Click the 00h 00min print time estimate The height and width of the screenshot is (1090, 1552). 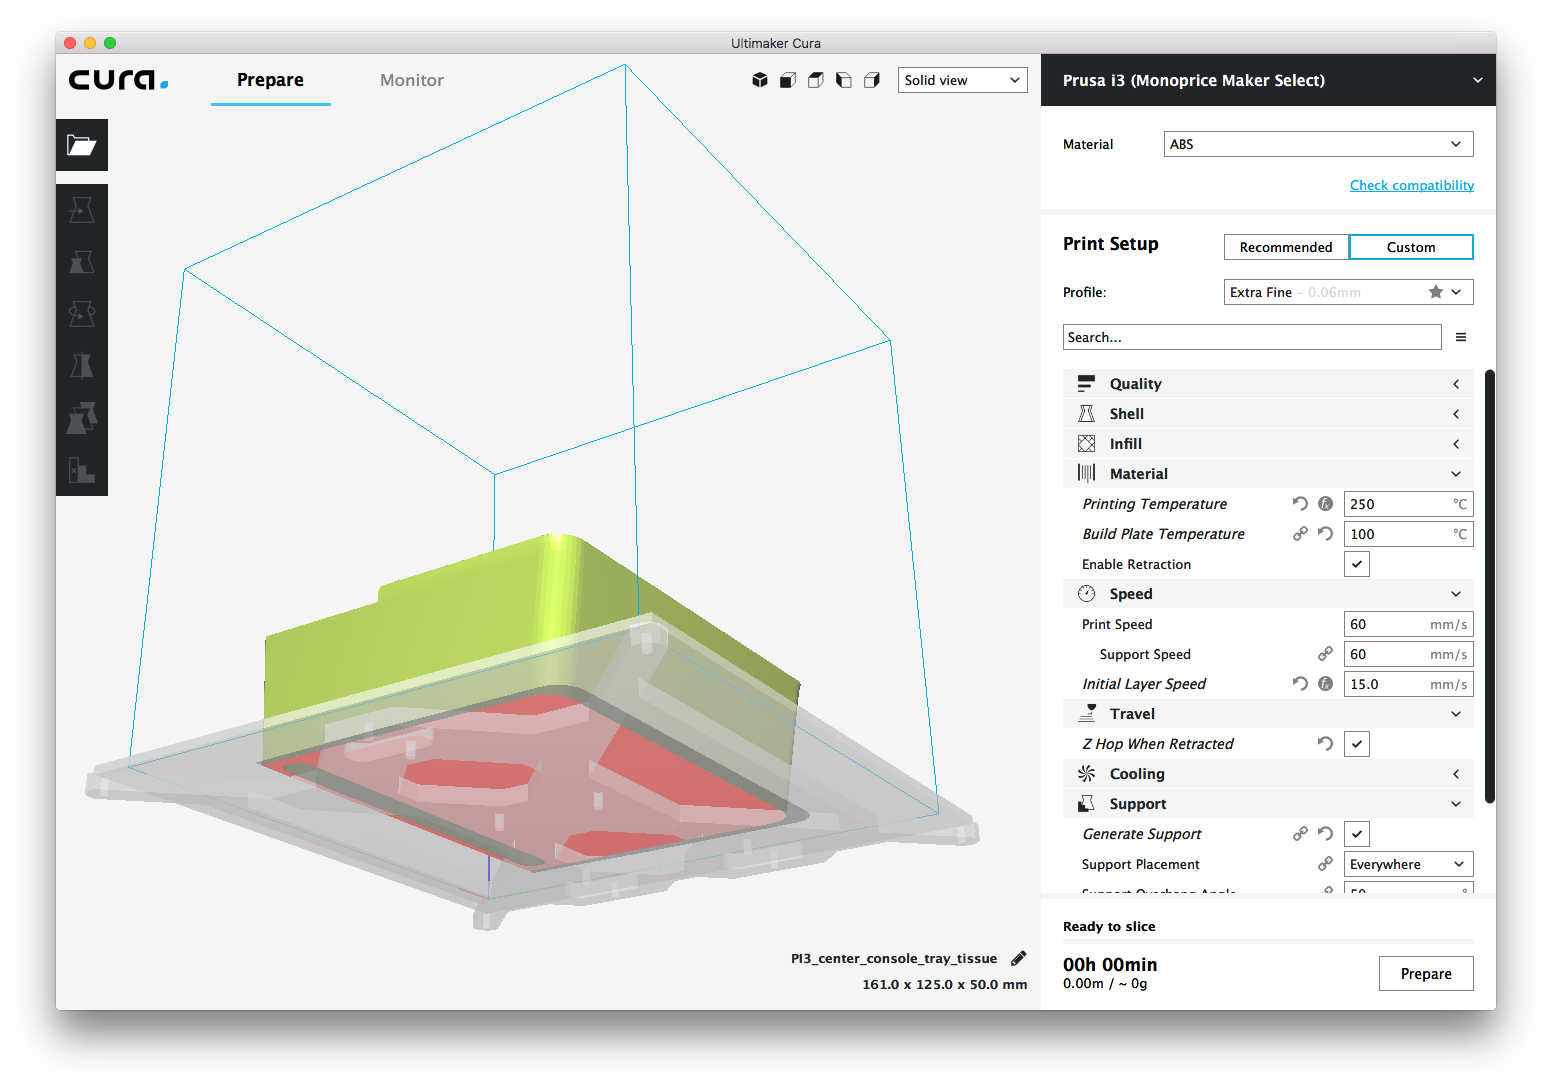coord(1110,965)
